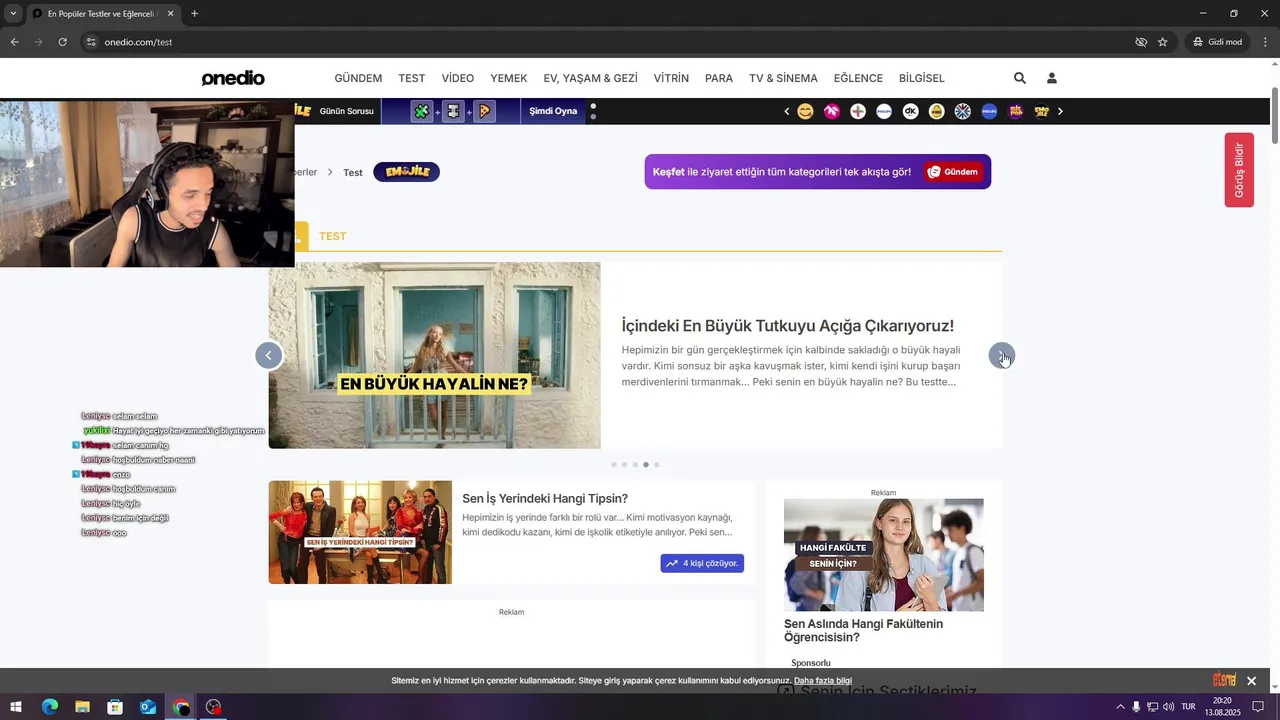
Task: Go to previous carousel slide
Action: [x=268, y=356]
